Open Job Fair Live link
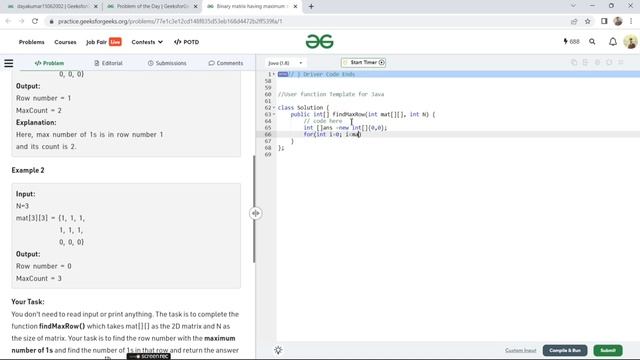Image resolution: width=640 pixels, height=360 pixels. (x=104, y=42)
